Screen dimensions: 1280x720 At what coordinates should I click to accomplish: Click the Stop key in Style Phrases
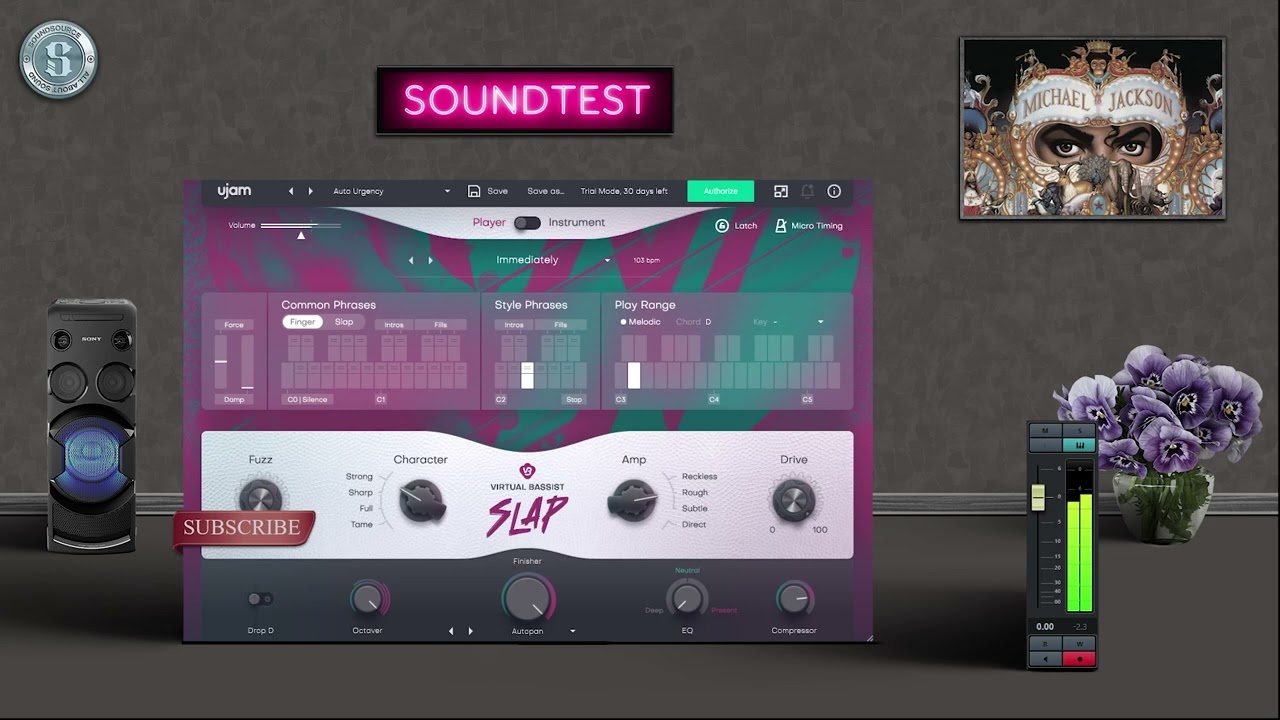574,399
